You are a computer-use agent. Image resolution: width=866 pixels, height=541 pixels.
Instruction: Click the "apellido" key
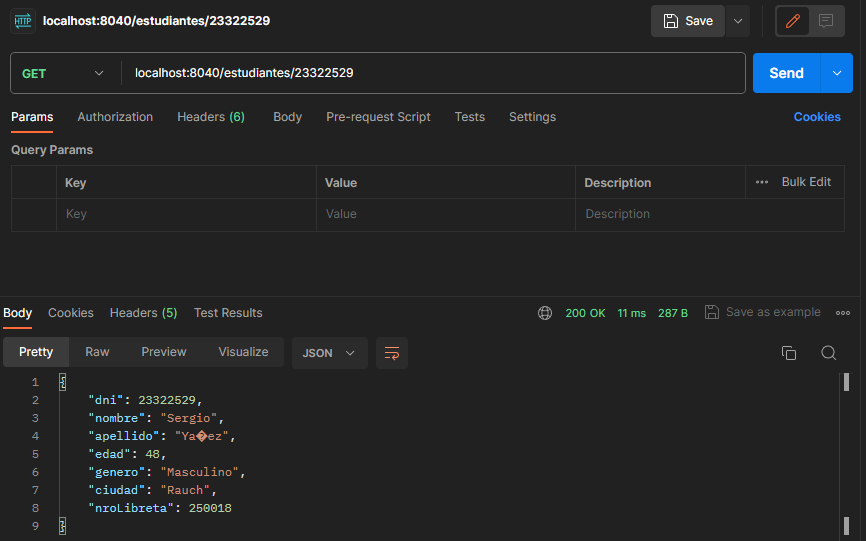[124, 436]
